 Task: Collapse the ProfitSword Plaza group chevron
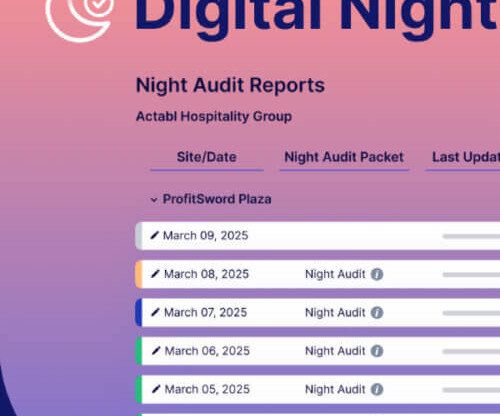click(x=154, y=200)
